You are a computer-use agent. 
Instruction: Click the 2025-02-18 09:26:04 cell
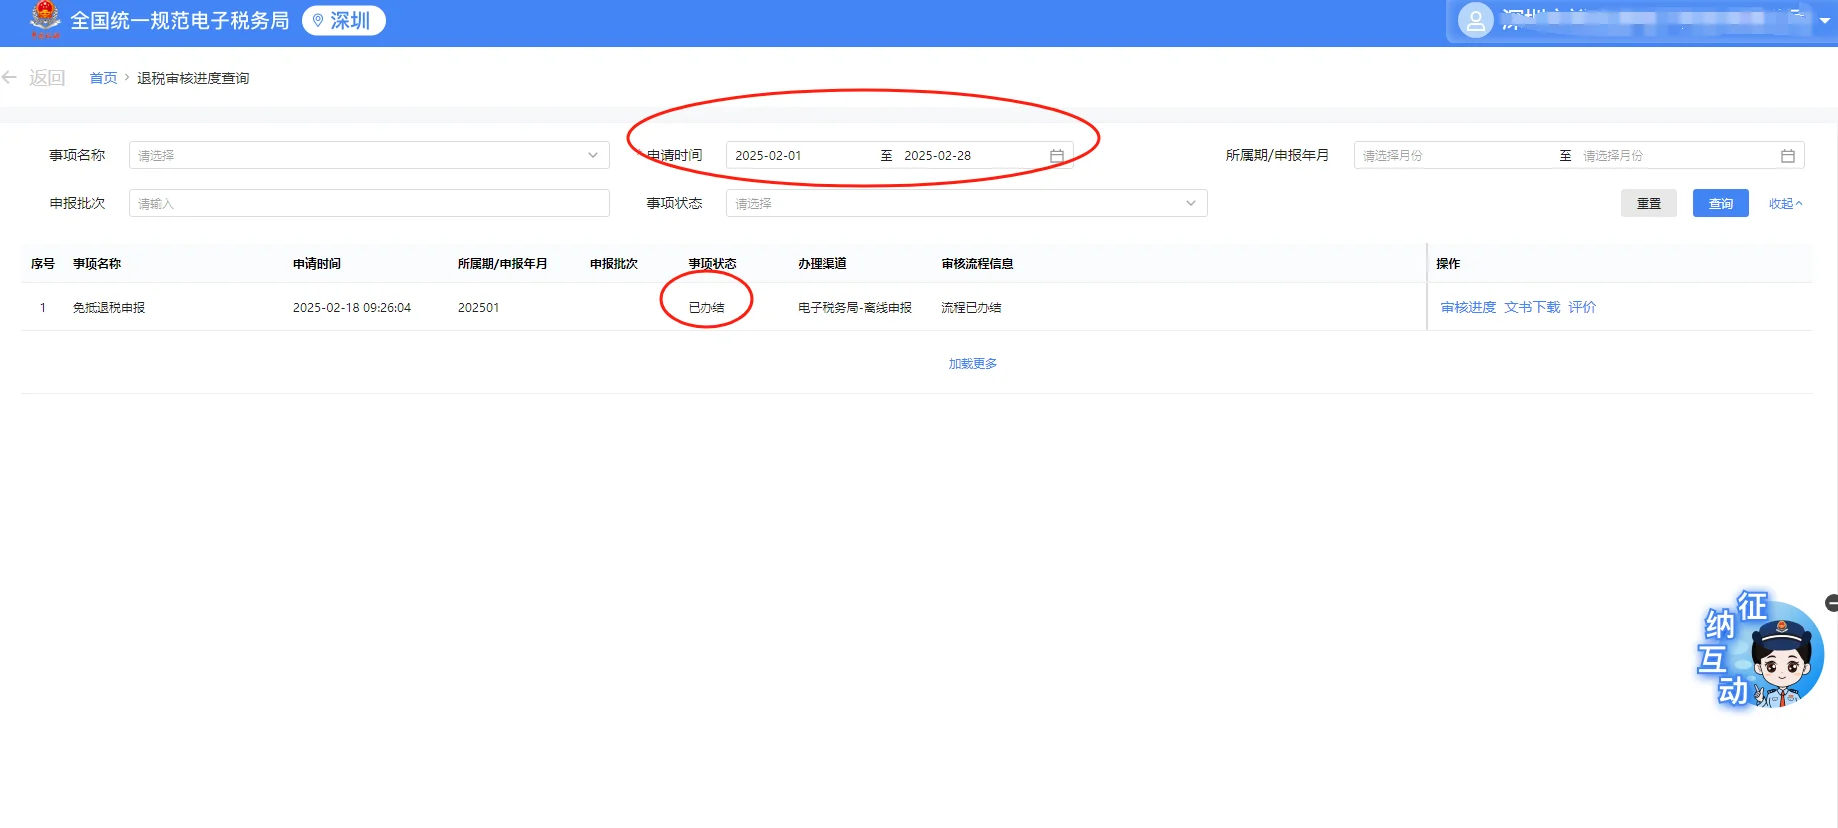[352, 307]
